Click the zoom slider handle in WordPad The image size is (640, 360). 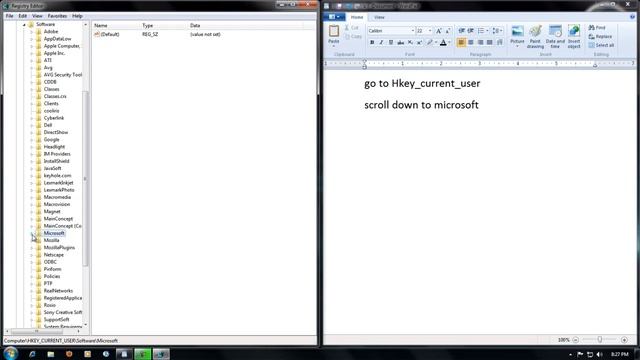600,340
